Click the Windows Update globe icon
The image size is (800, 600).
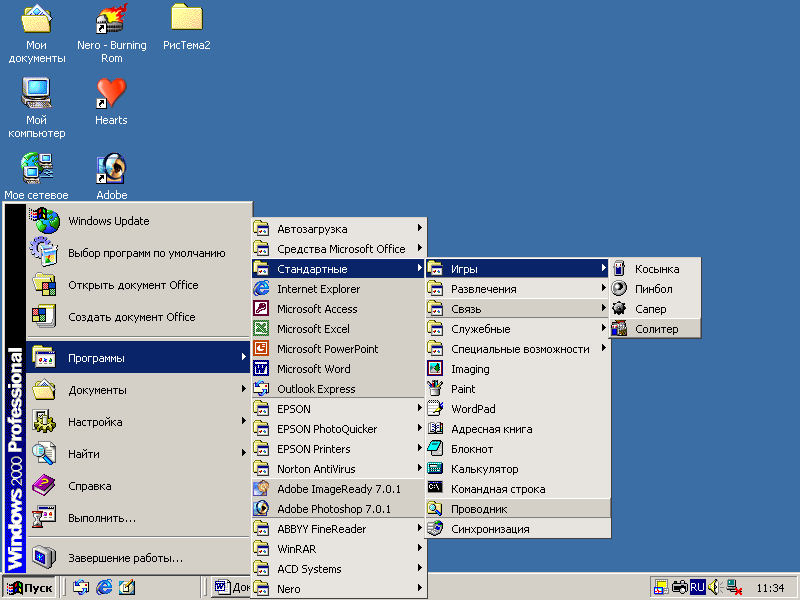45,220
